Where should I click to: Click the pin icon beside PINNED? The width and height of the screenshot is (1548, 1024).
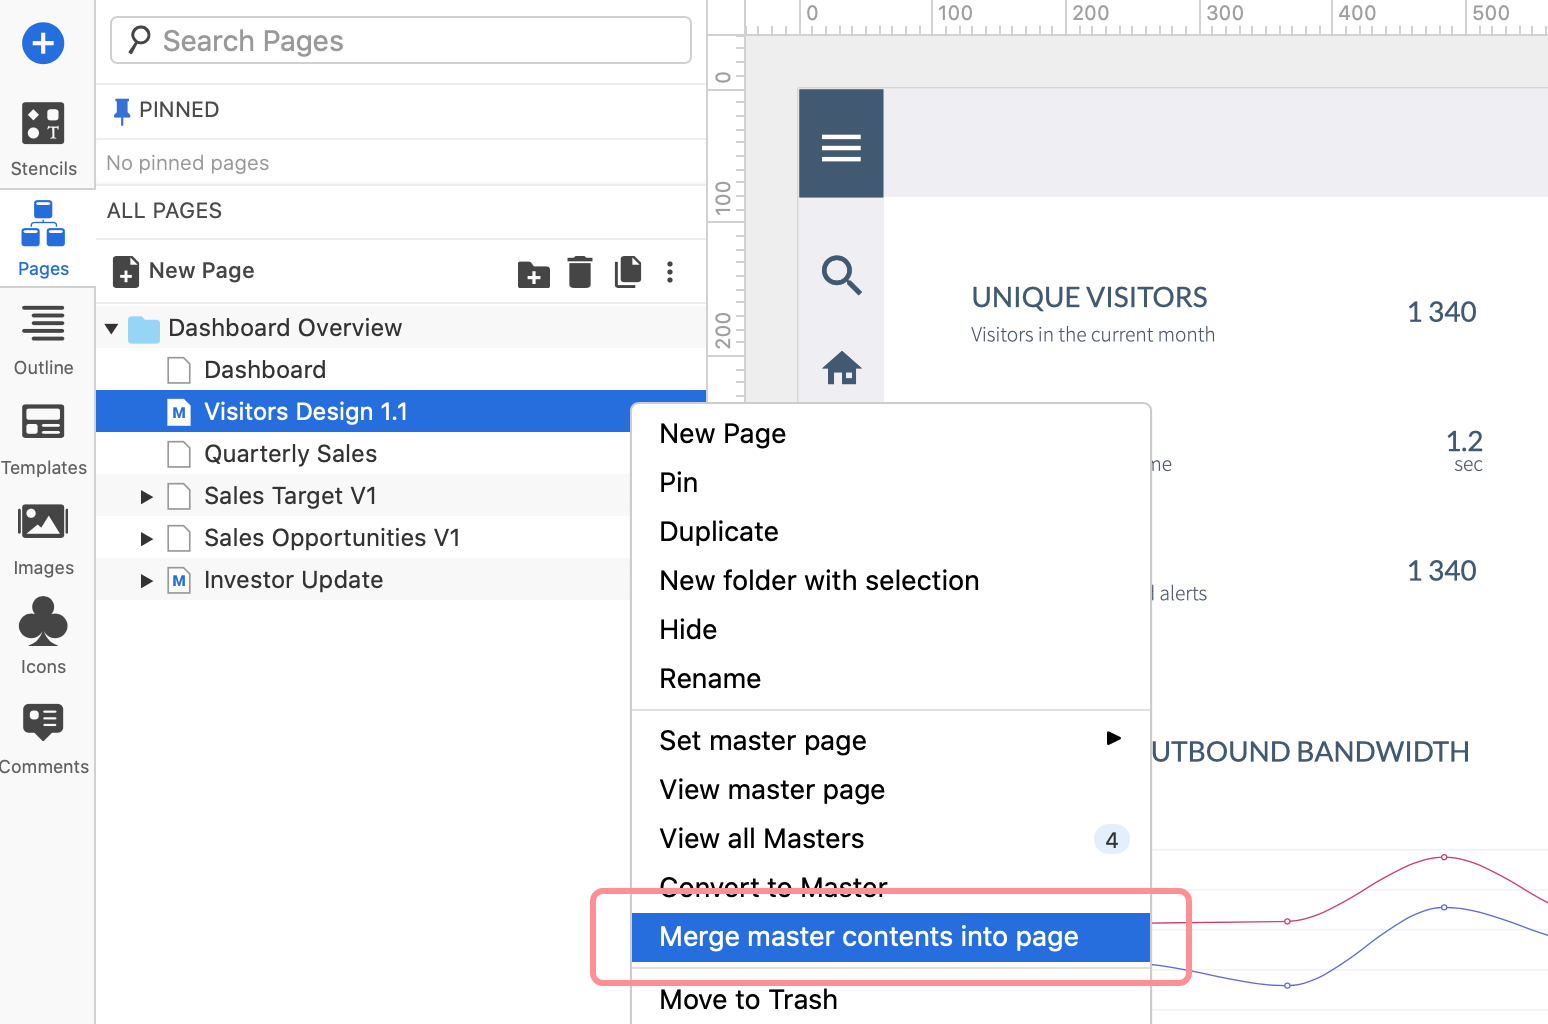coord(122,110)
